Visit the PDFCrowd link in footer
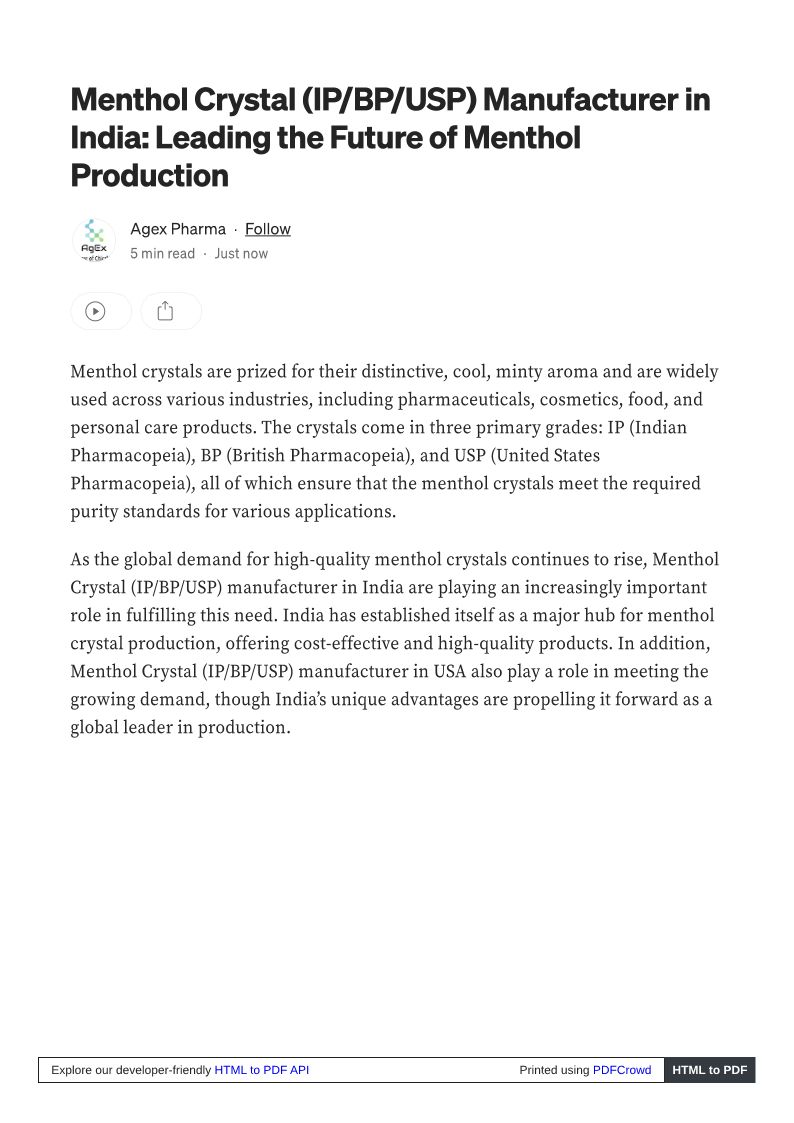Screen dimensions: 794x1123 (x=622, y=1070)
